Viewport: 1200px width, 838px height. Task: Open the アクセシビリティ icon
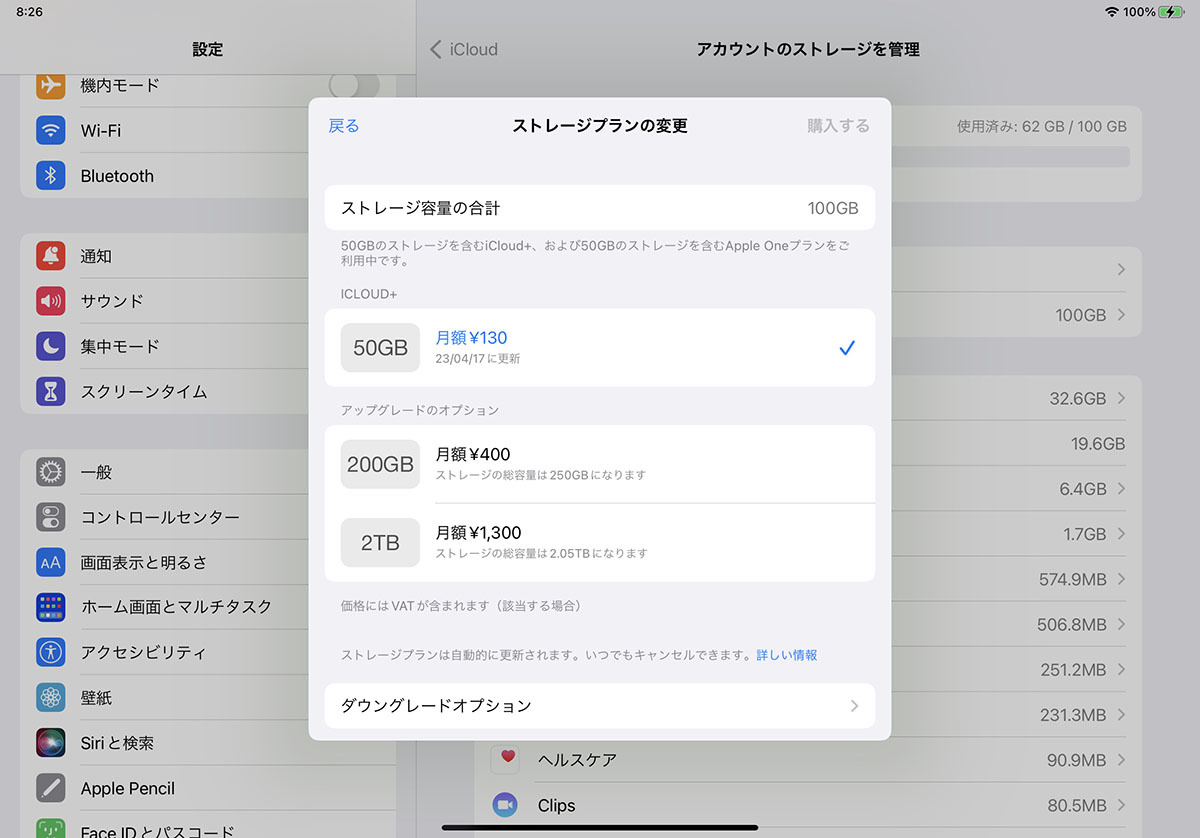[x=51, y=652]
